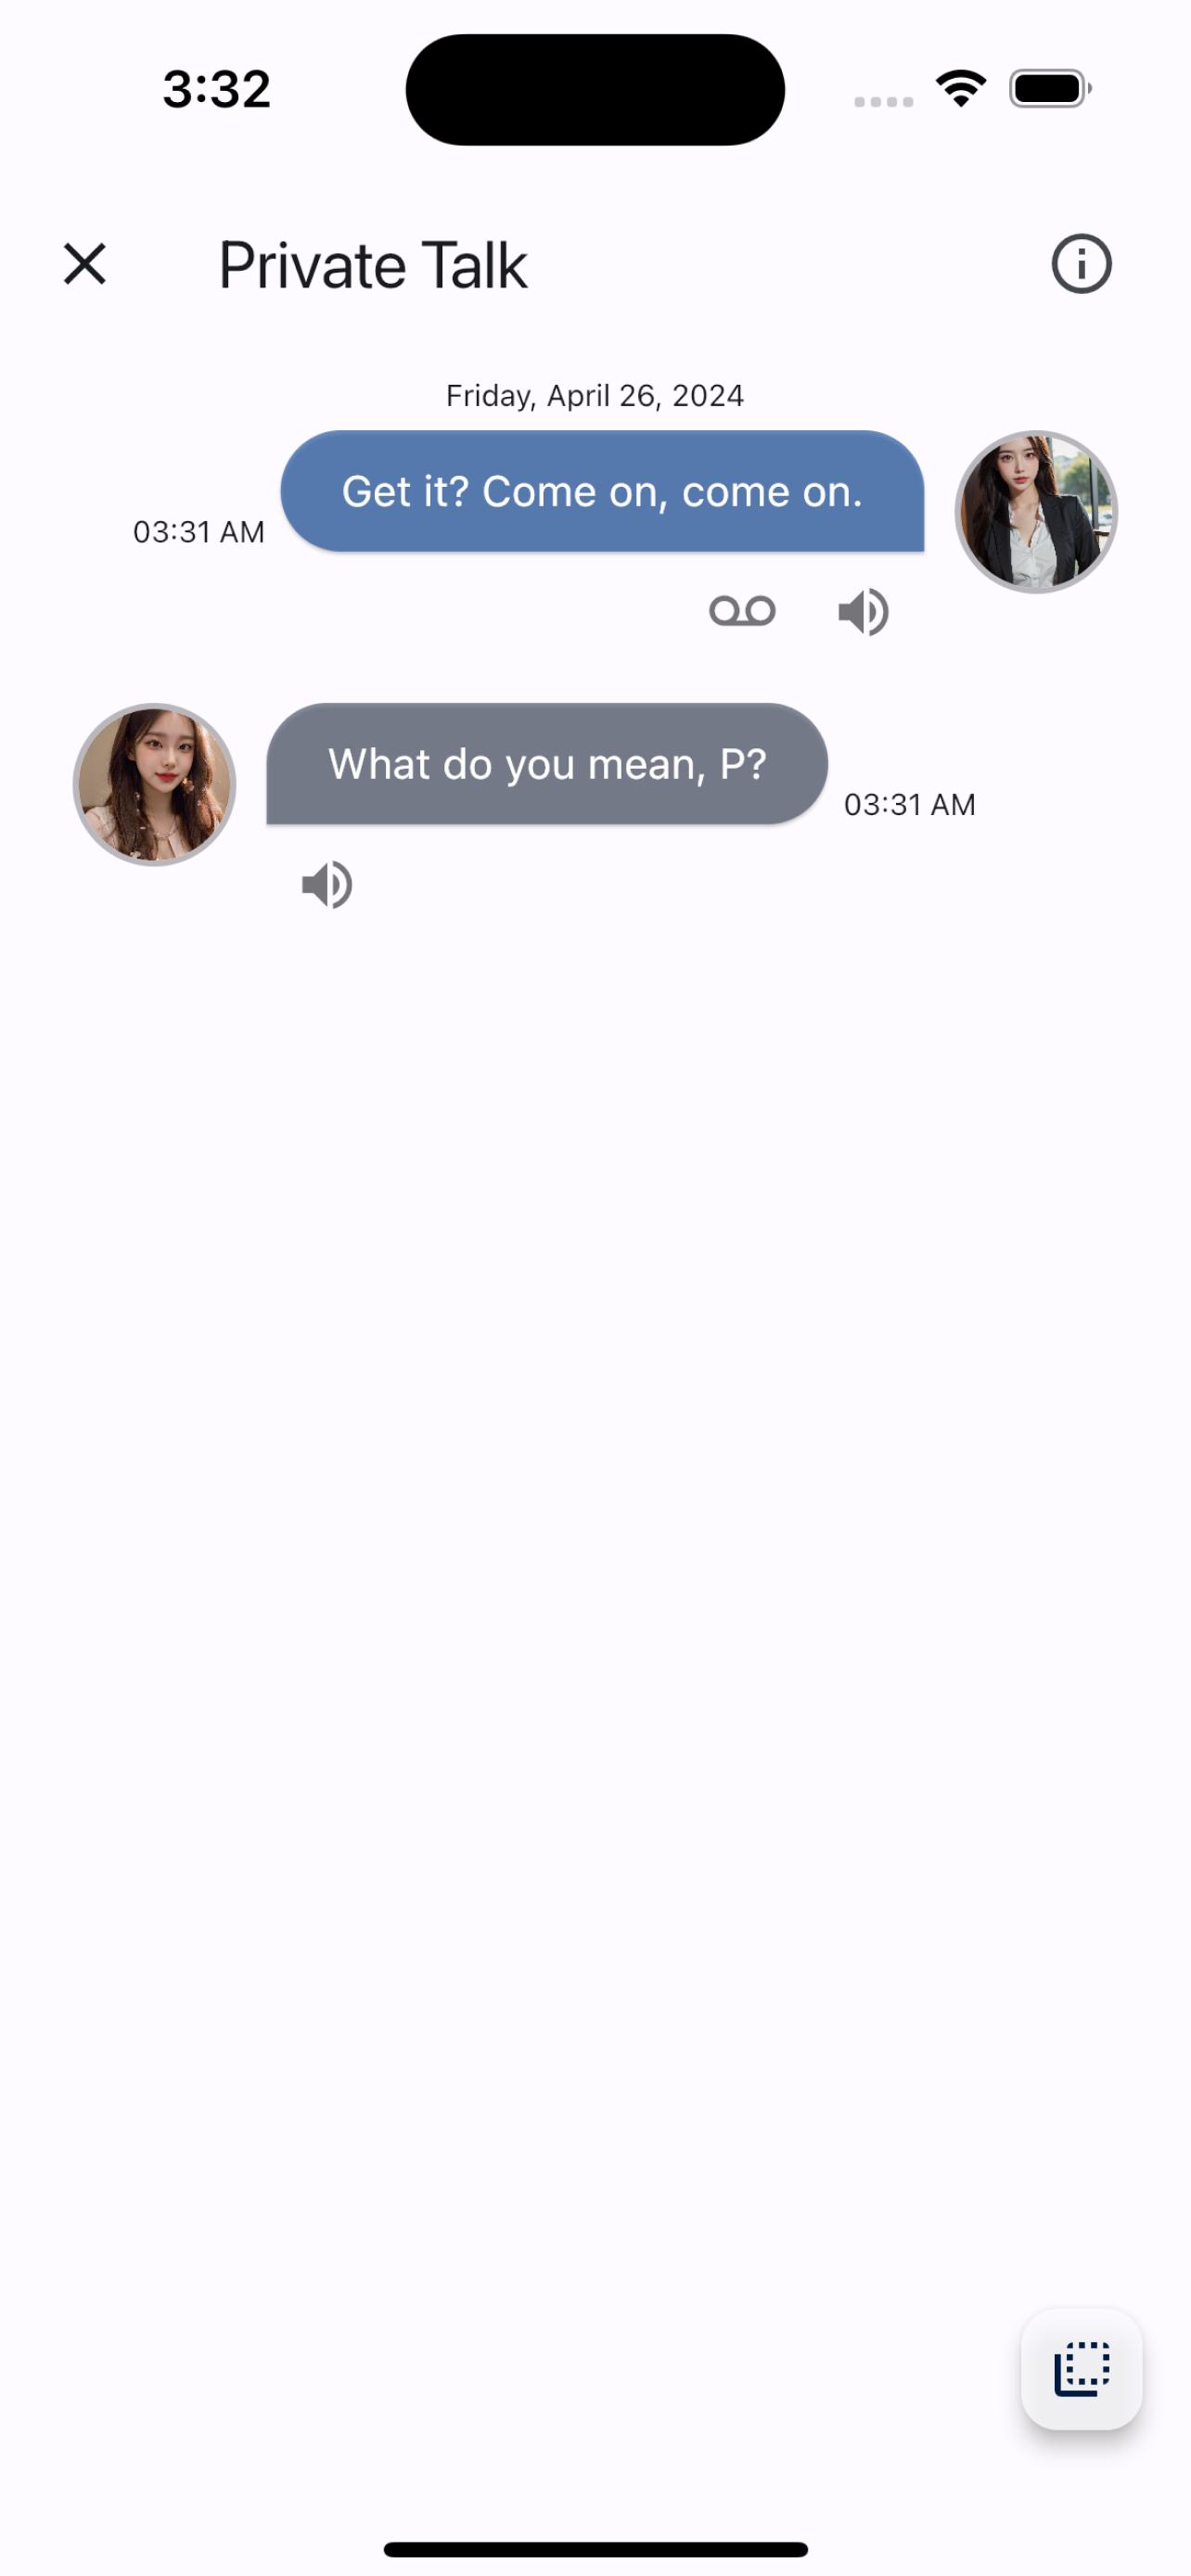Tap the 'Friday, April 26, 2024' date label
Image resolution: width=1191 pixels, height=2576 pixels.
point(595,396)
